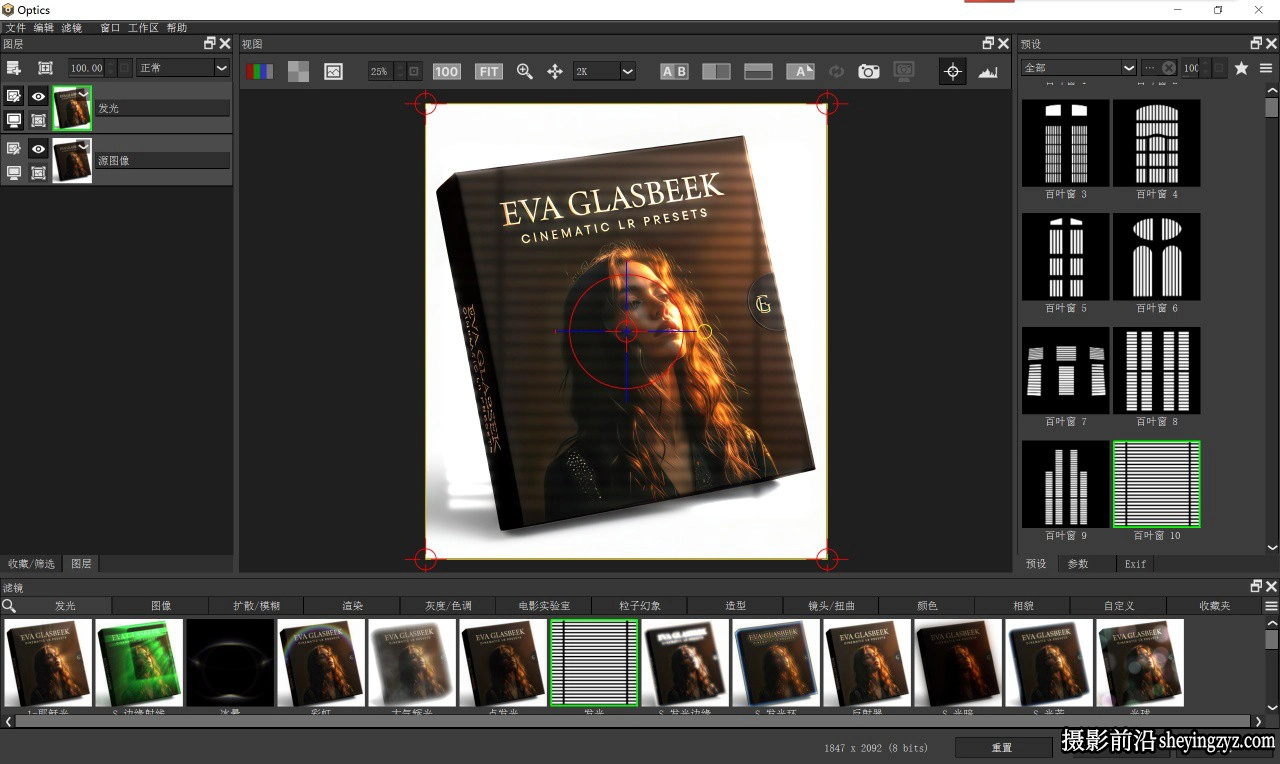Toggle the monitor icon on 发光 layer
Image resolution: width=1280 pixels, height=764 pixels.
[x=14, y=120]
